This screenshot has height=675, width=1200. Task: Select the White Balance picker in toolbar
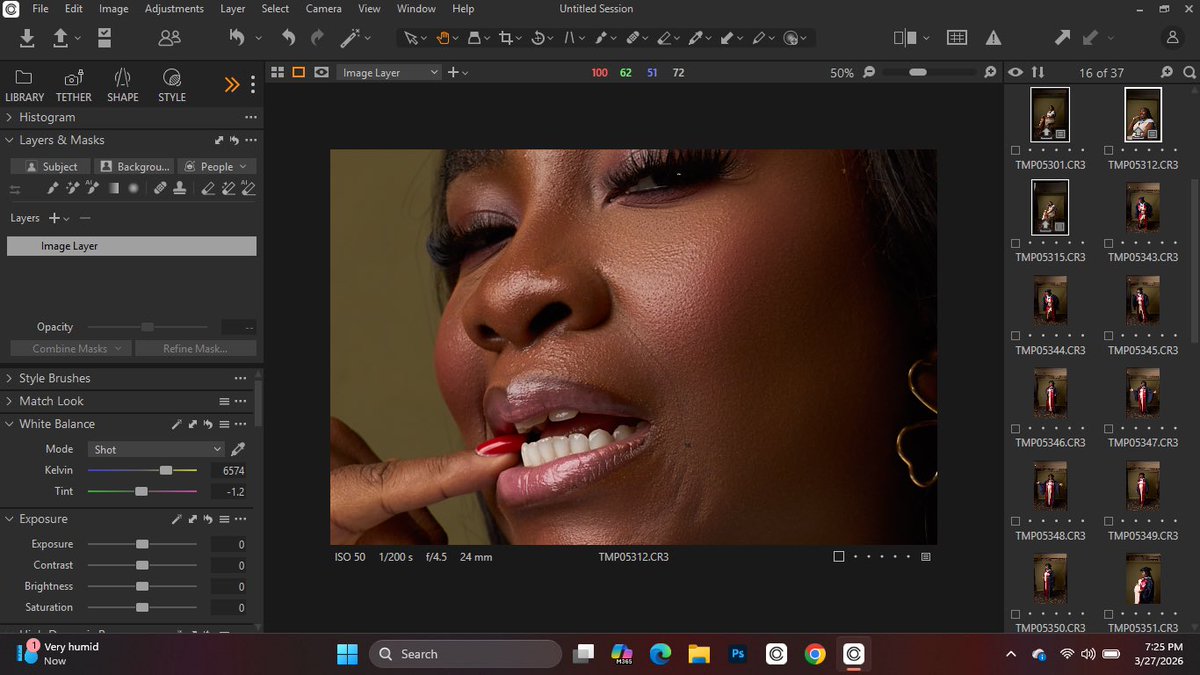(x=695, y=38)
